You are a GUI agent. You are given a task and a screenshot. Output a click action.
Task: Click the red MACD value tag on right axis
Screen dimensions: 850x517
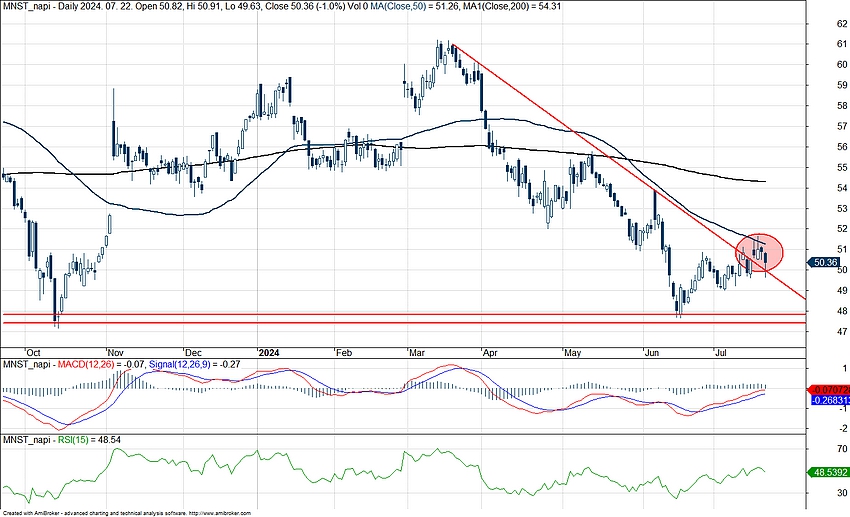pos(829,388)
